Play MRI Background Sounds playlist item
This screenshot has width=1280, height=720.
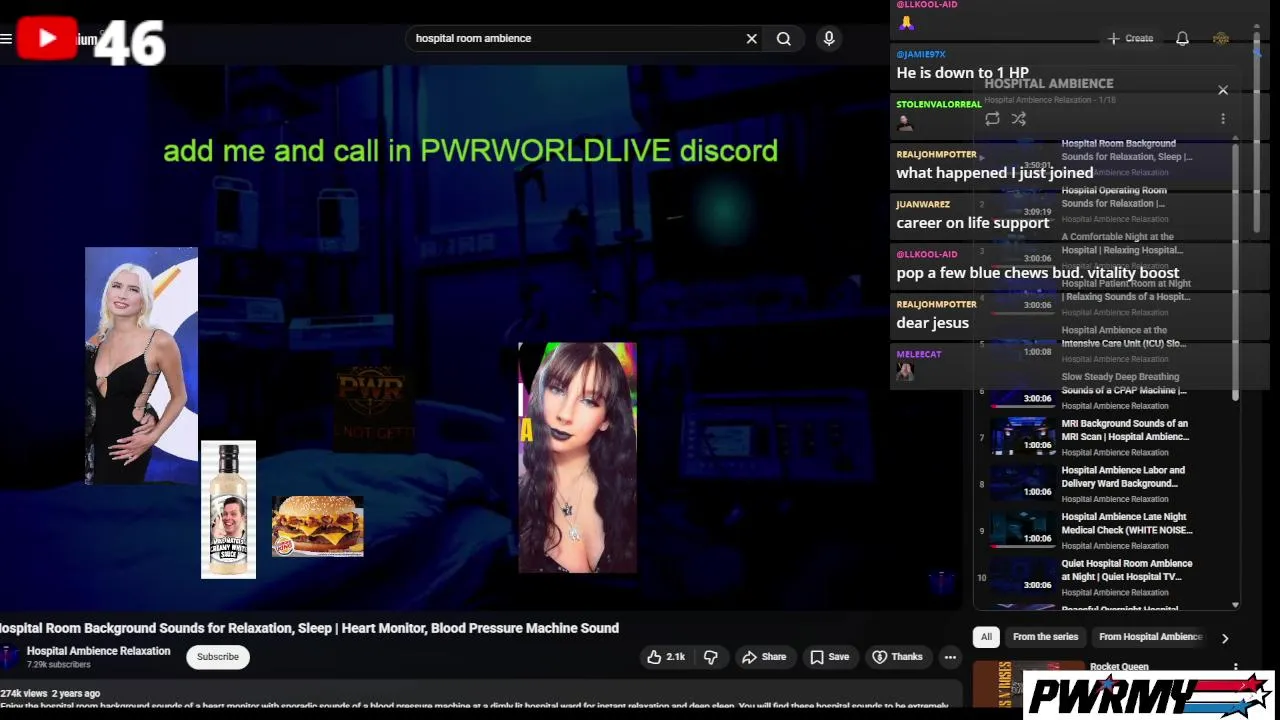pos(1100,437)
